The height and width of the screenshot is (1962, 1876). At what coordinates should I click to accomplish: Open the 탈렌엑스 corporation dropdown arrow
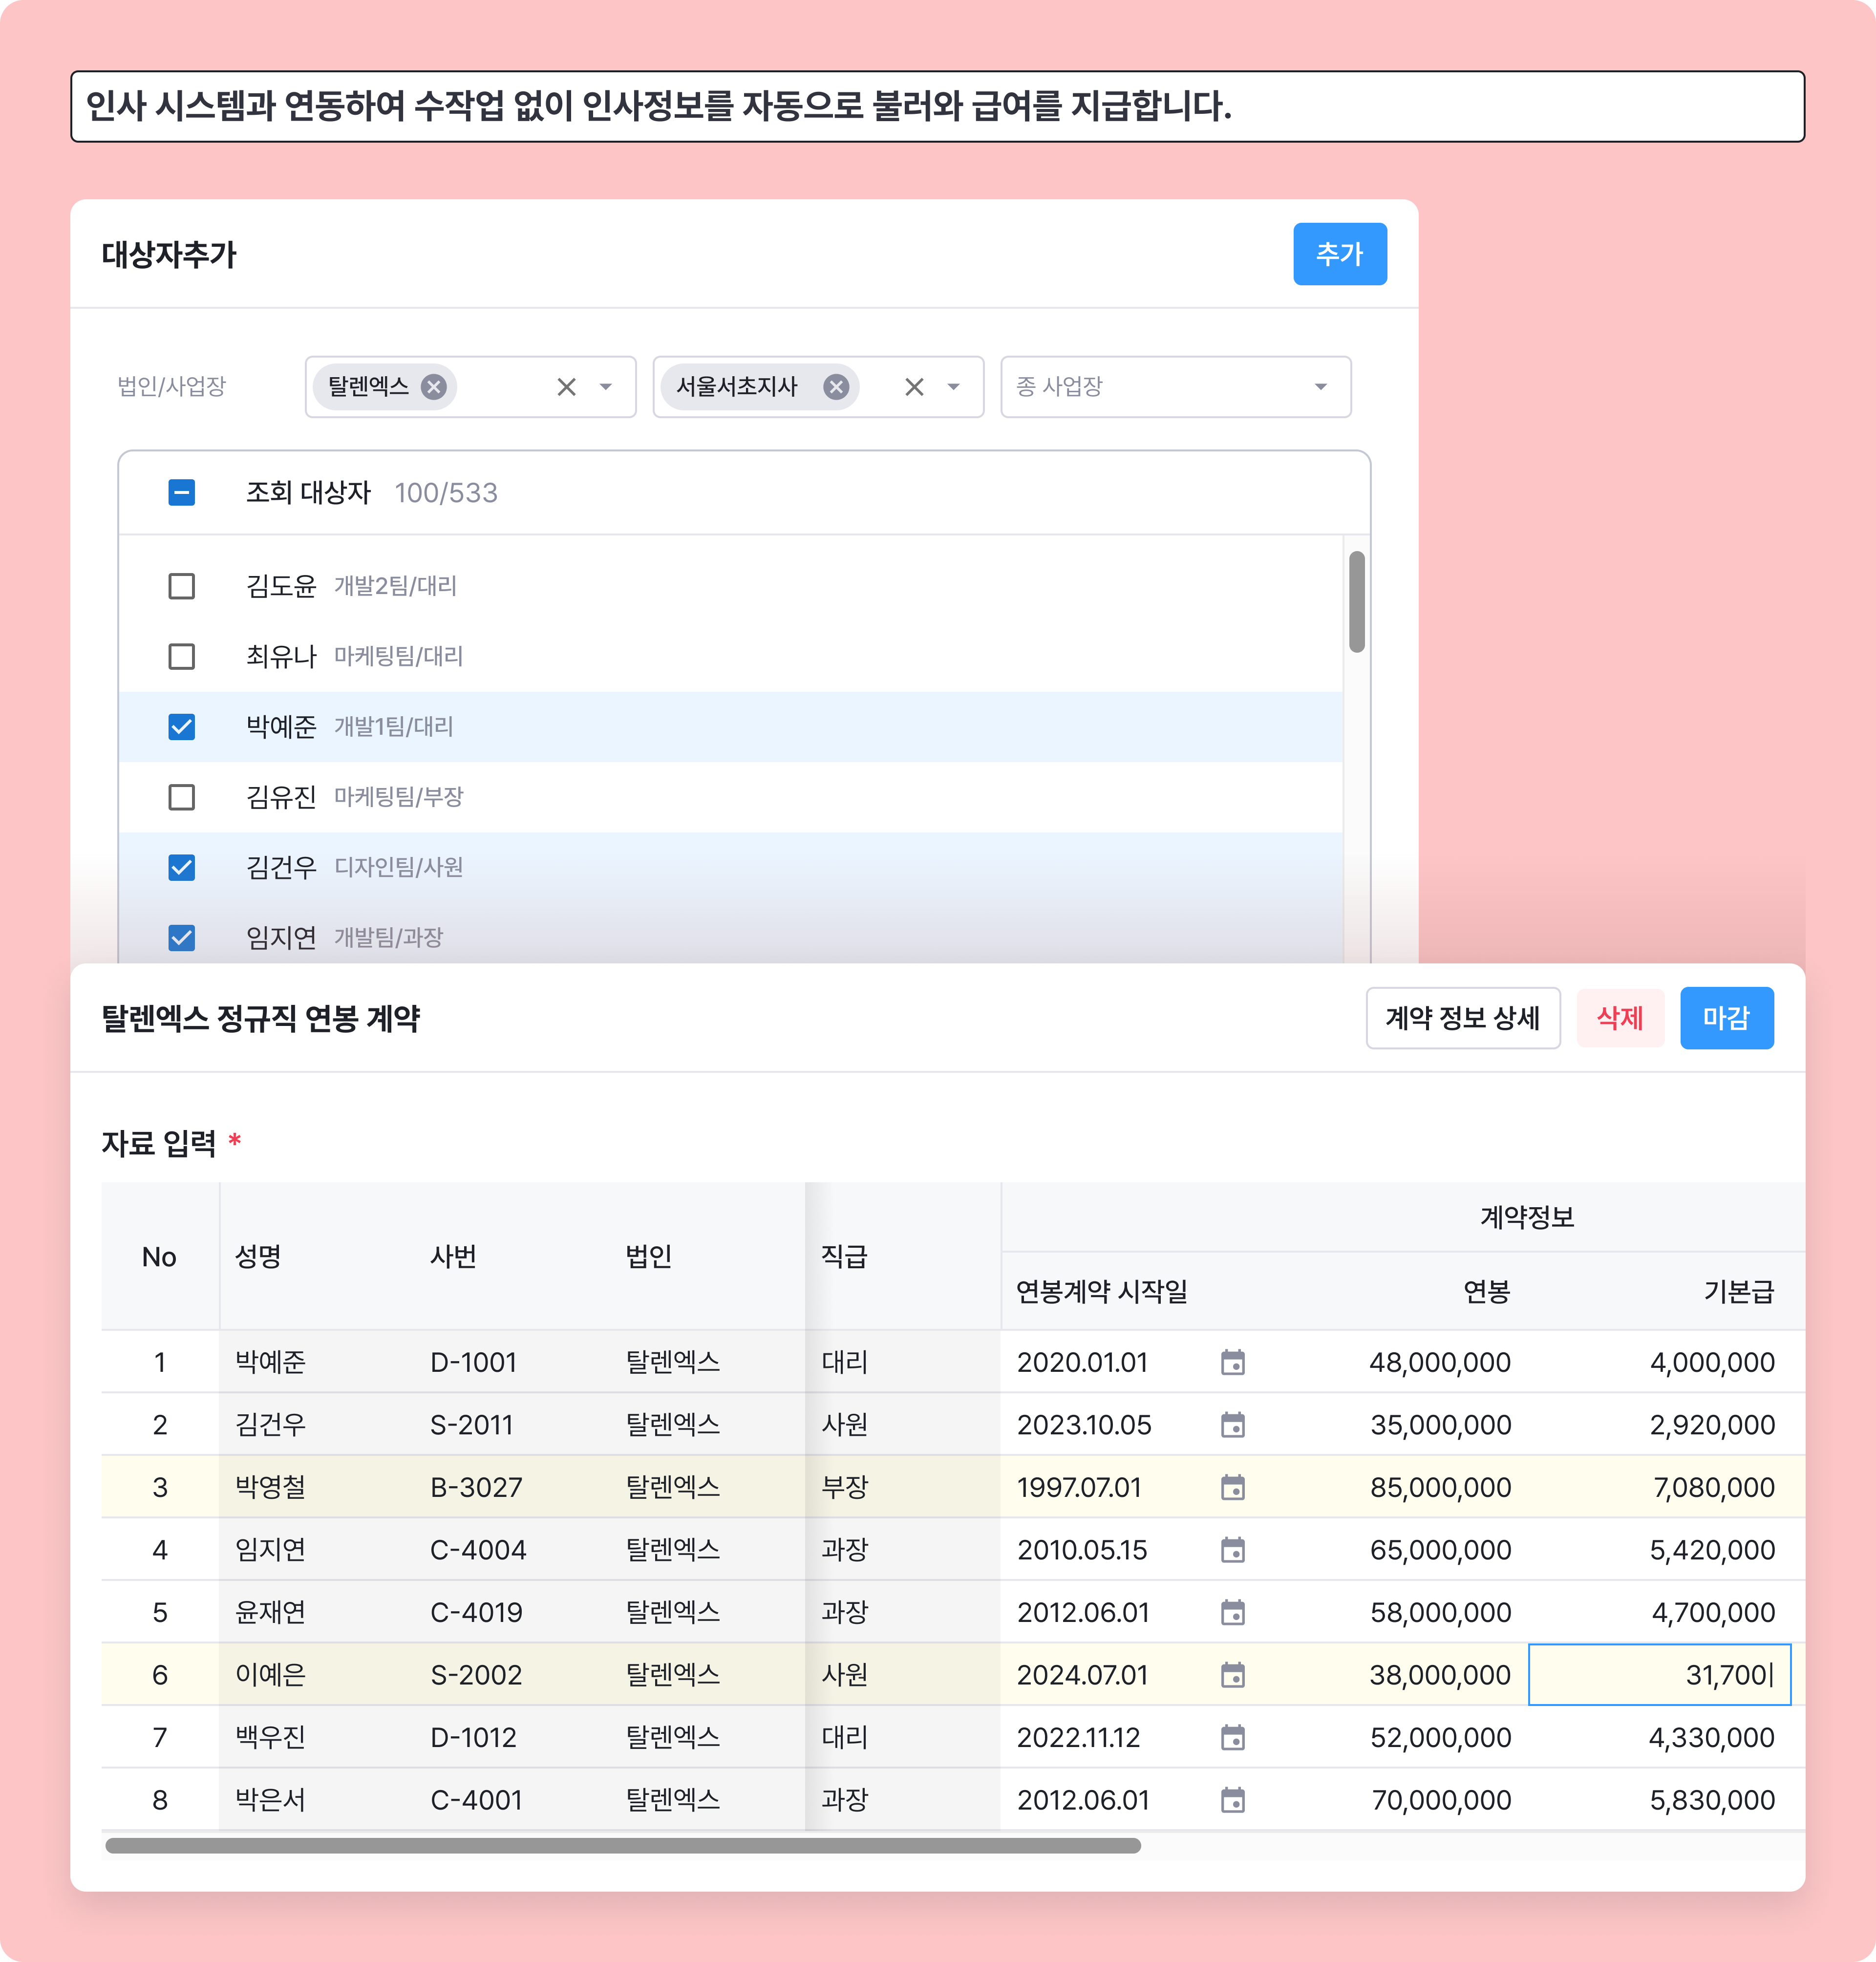pos(605,387)
